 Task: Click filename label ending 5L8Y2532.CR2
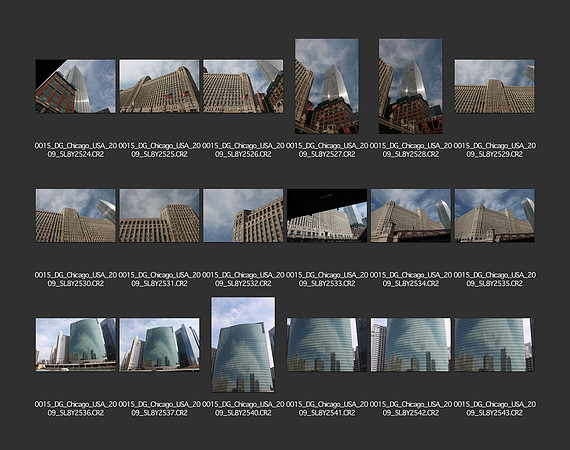[243, 279]
